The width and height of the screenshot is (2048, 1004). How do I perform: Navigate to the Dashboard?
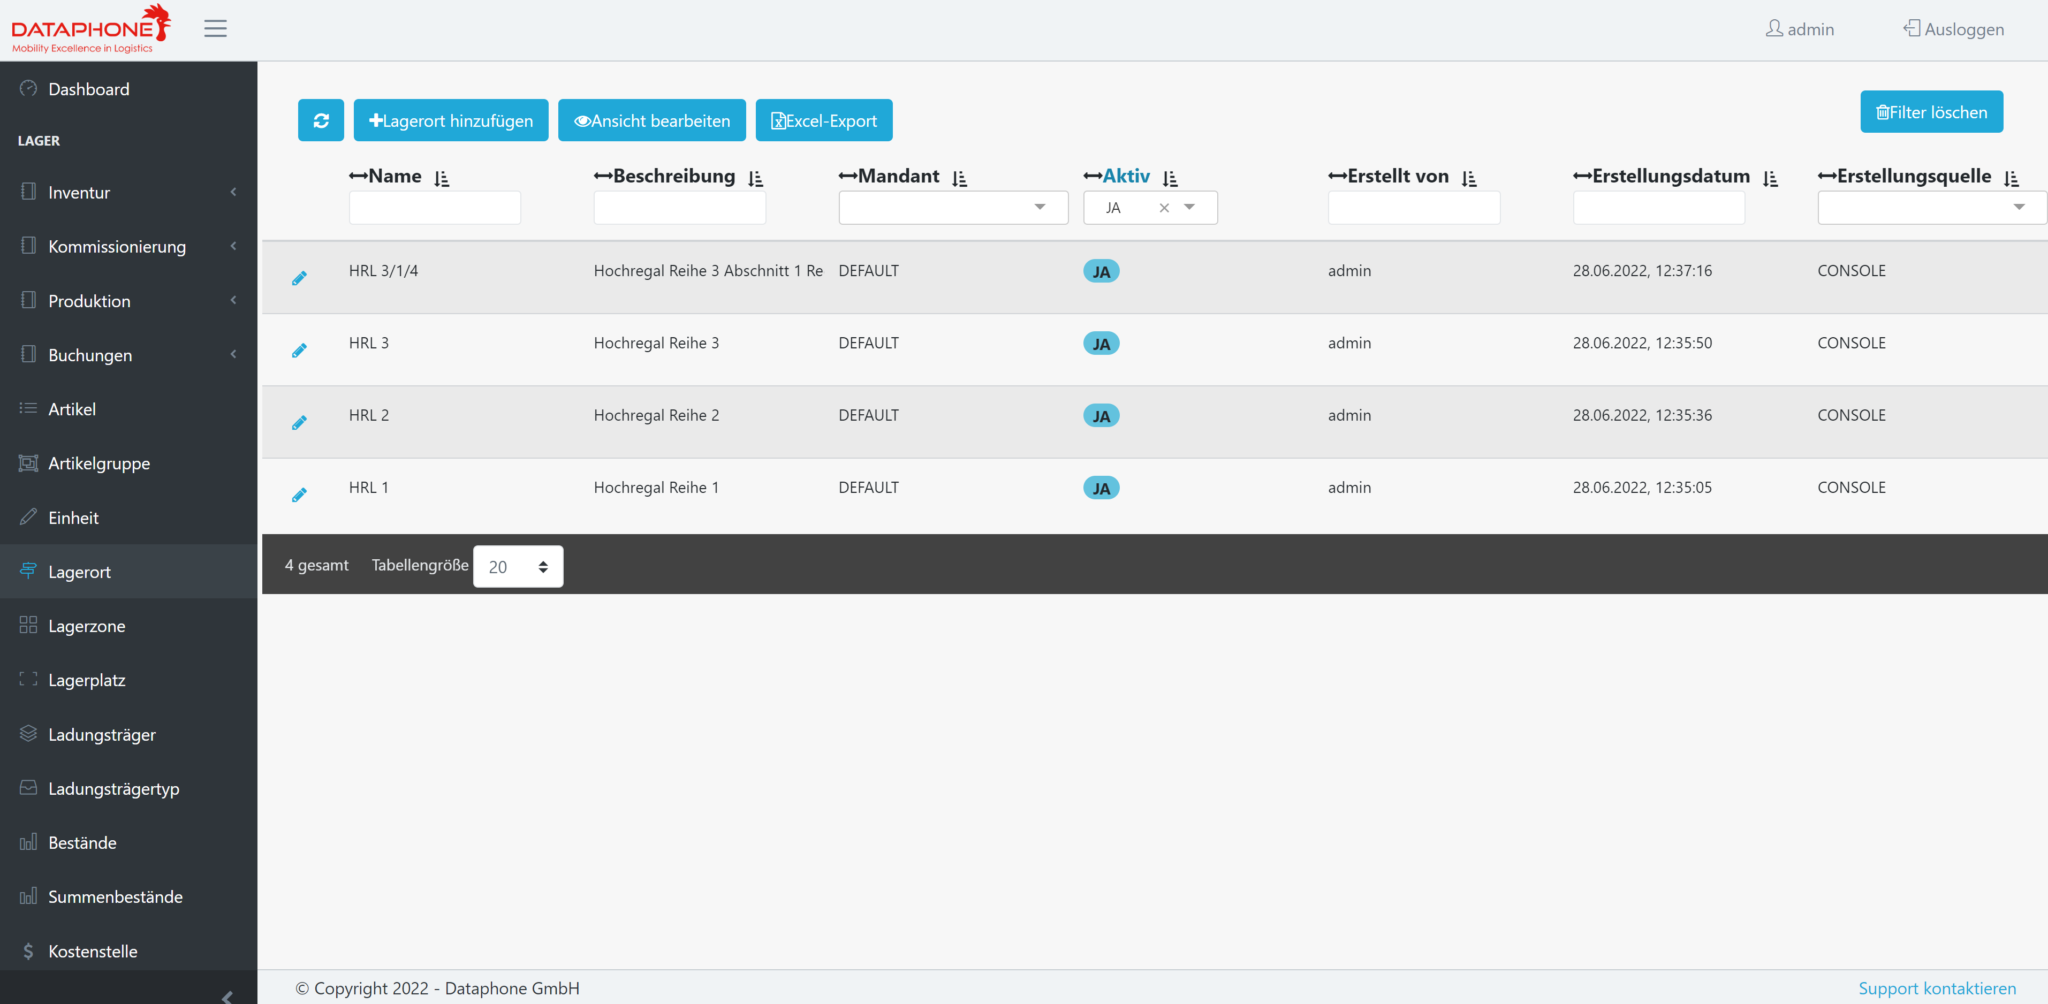pyautogui.click(x=90, y=88)
